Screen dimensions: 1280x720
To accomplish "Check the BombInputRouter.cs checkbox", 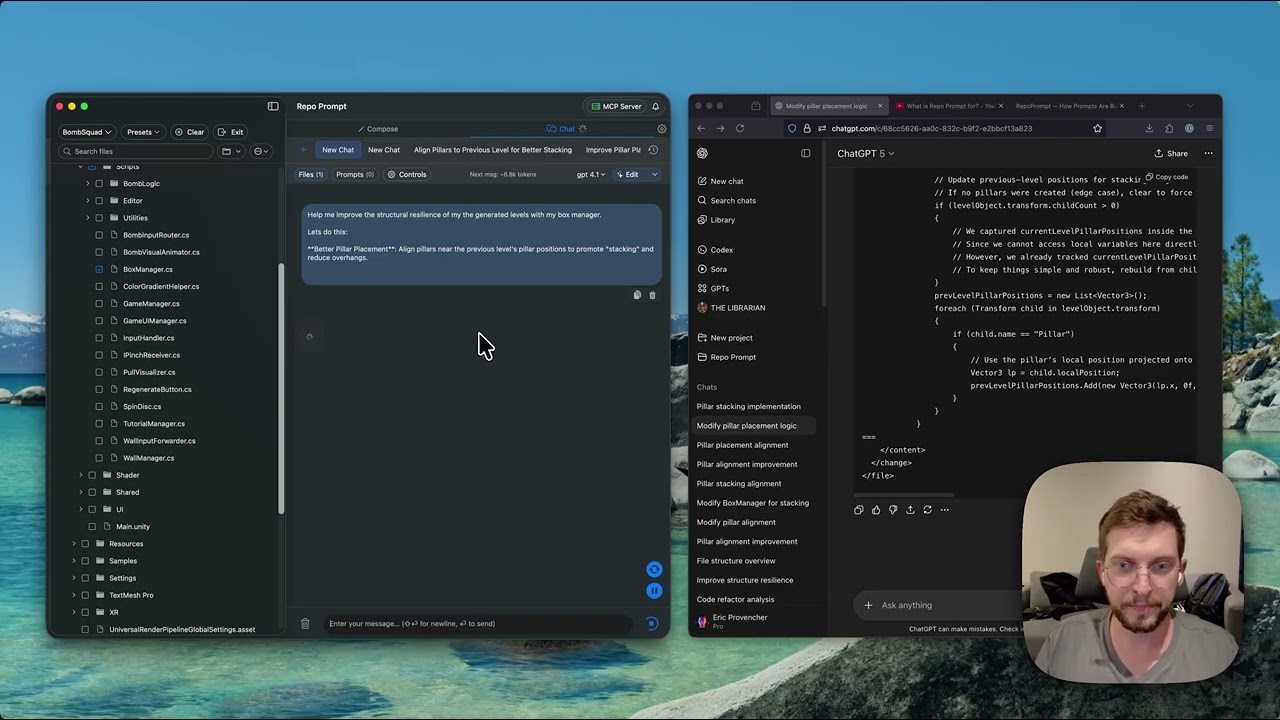I will (x=99, y=235).
